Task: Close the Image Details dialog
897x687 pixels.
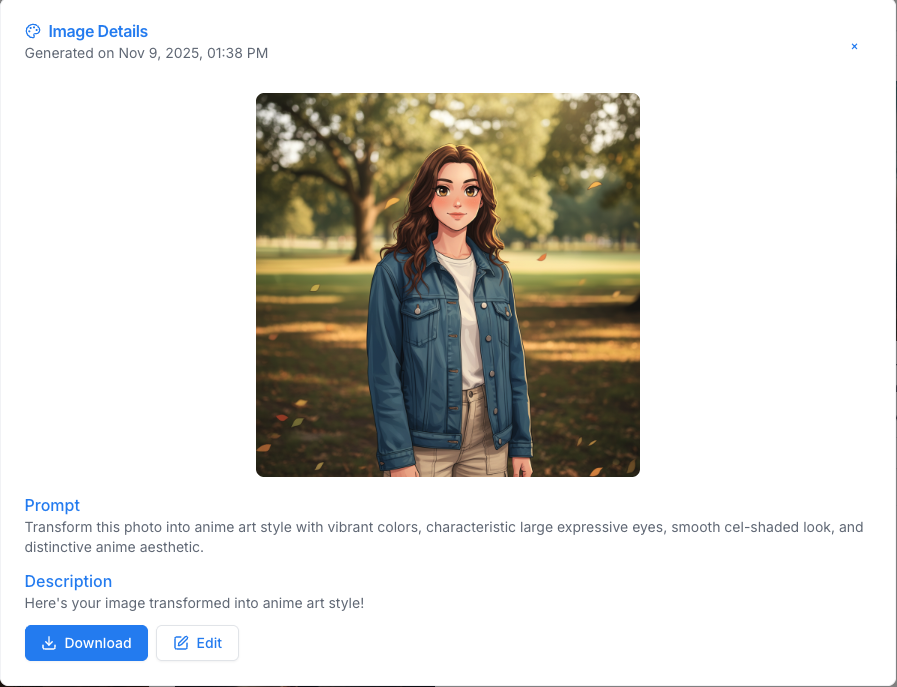Action: pyautogui.click(x=854, y=46)
